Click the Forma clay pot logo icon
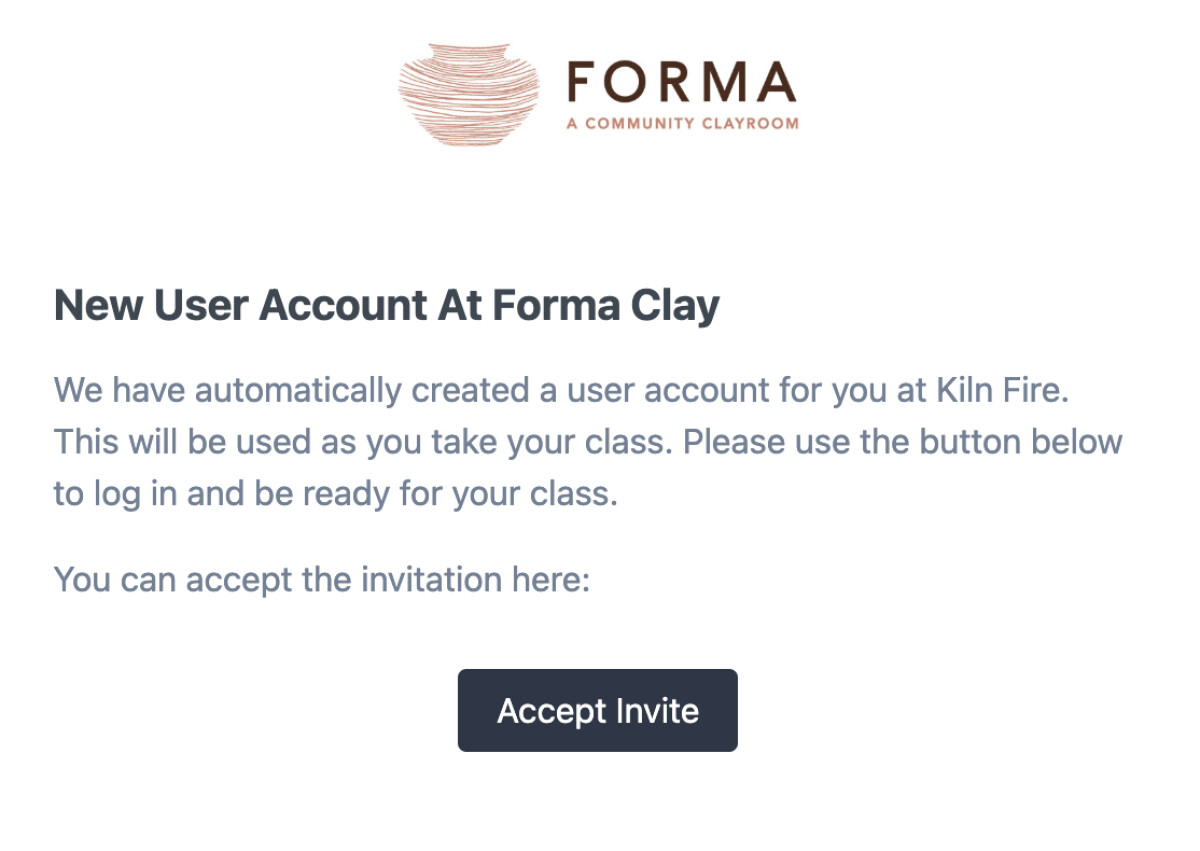The height and width of the screenshot is (851, 1200). pos(469,94)
